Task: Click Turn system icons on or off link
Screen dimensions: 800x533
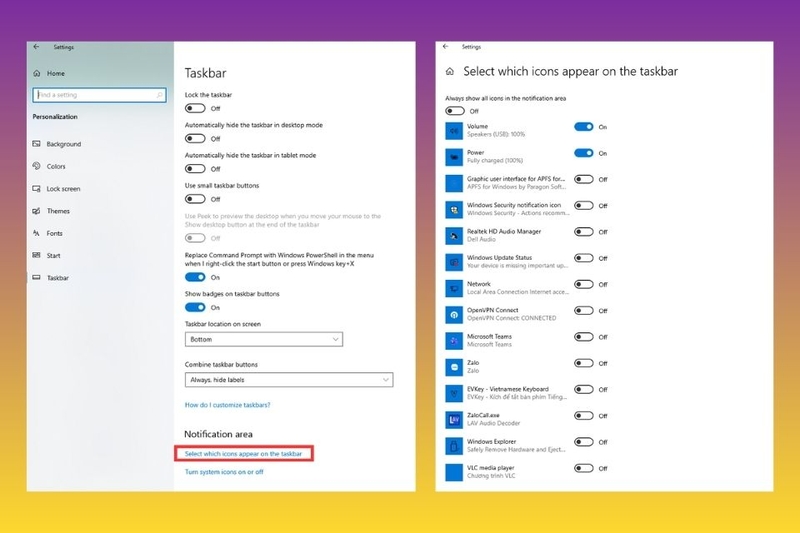Action: [224, 472]
